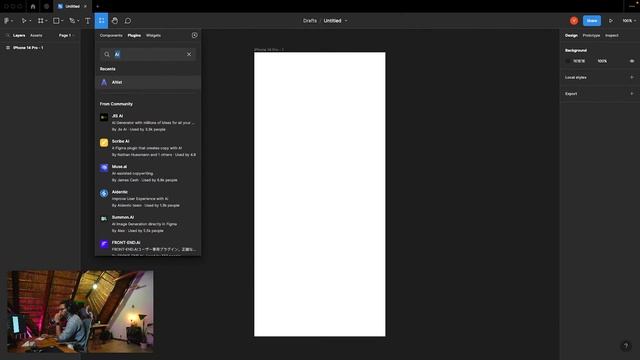Click the Summon.AI plugin icon
The height and width of the screenshot is (360, 640).
click(104, 218)
